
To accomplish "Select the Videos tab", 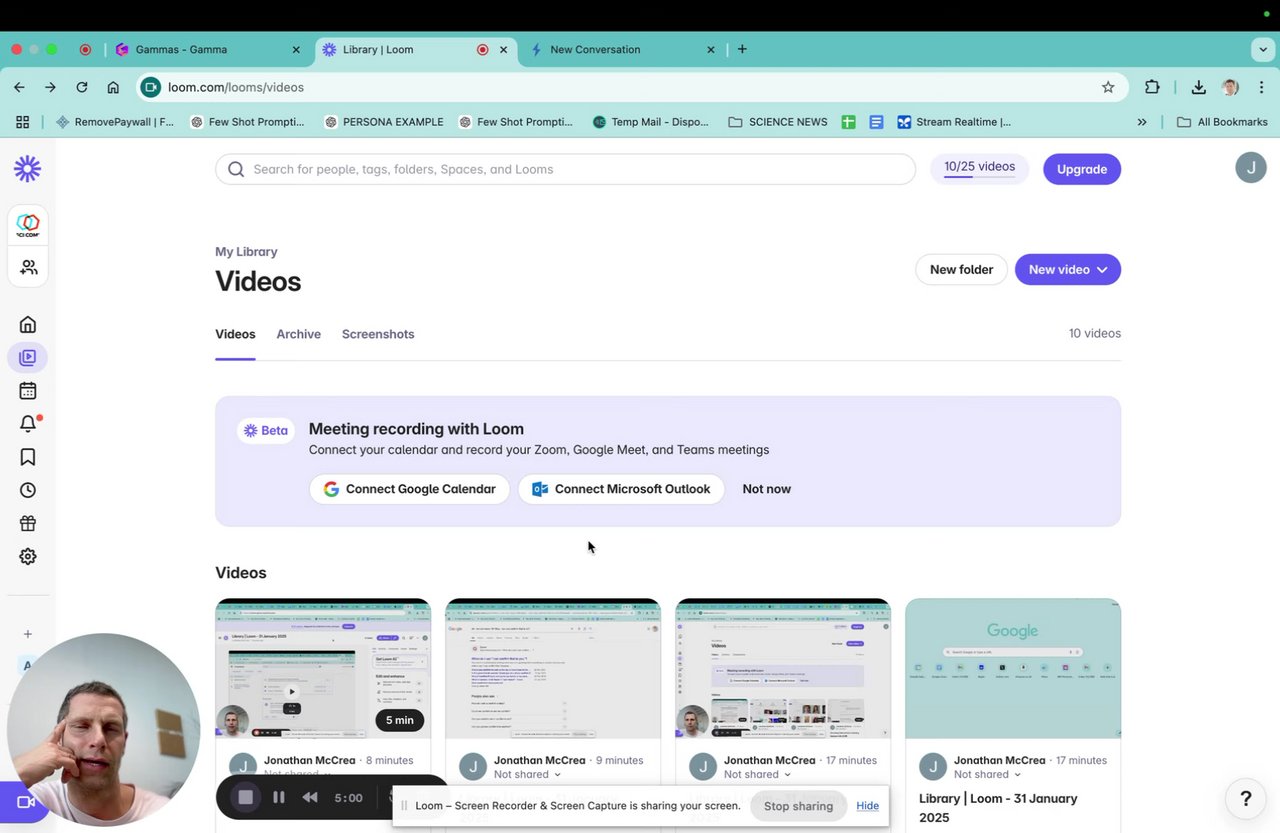I will click(235, 334).
